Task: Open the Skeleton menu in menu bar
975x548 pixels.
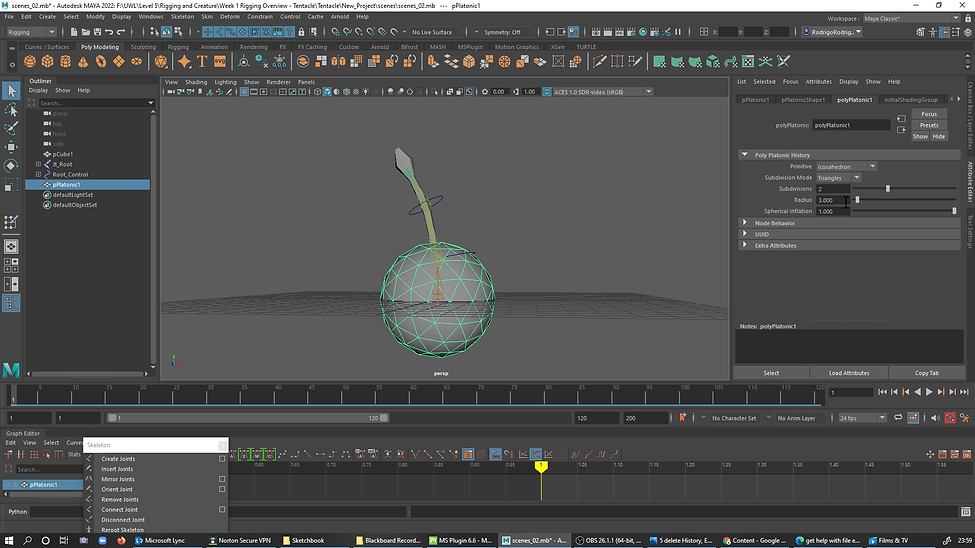Action: point(182,17)
